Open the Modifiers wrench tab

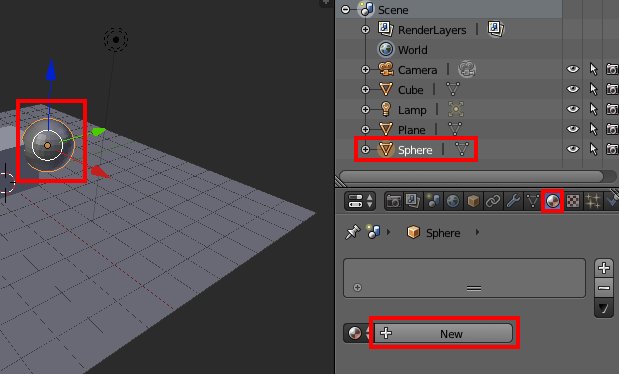(513, 201)
